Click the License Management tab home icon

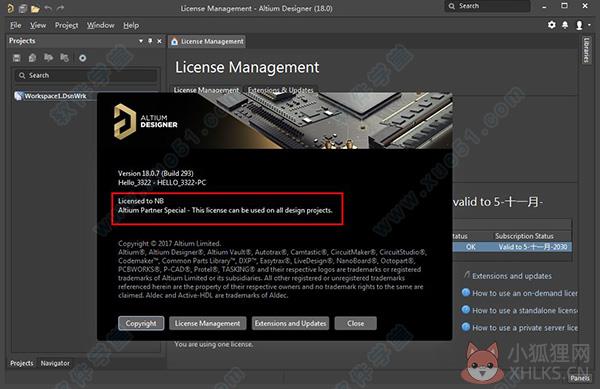(x=174, y=41)
